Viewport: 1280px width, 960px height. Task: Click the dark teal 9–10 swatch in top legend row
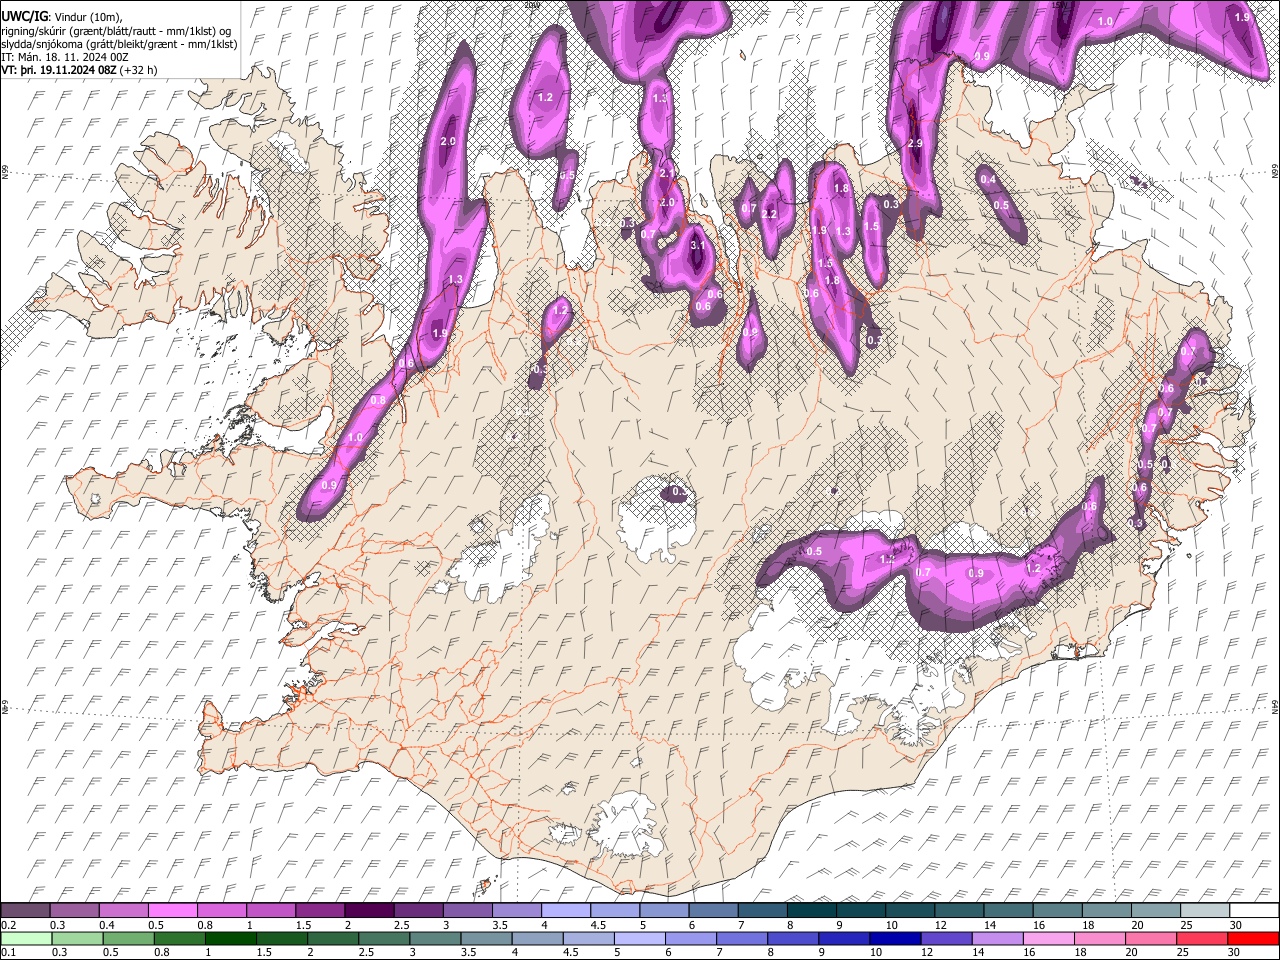pyautogui.click(x=811, y=910)
